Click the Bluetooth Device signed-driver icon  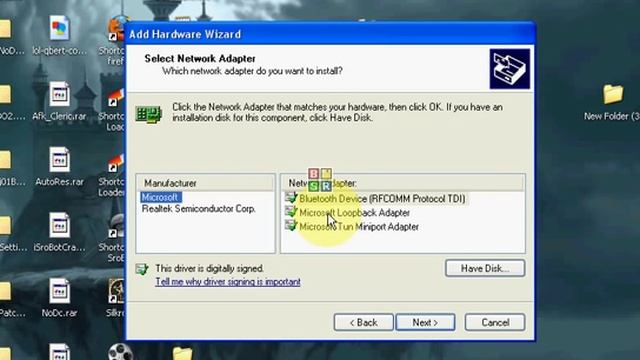[x=291, y=198]
